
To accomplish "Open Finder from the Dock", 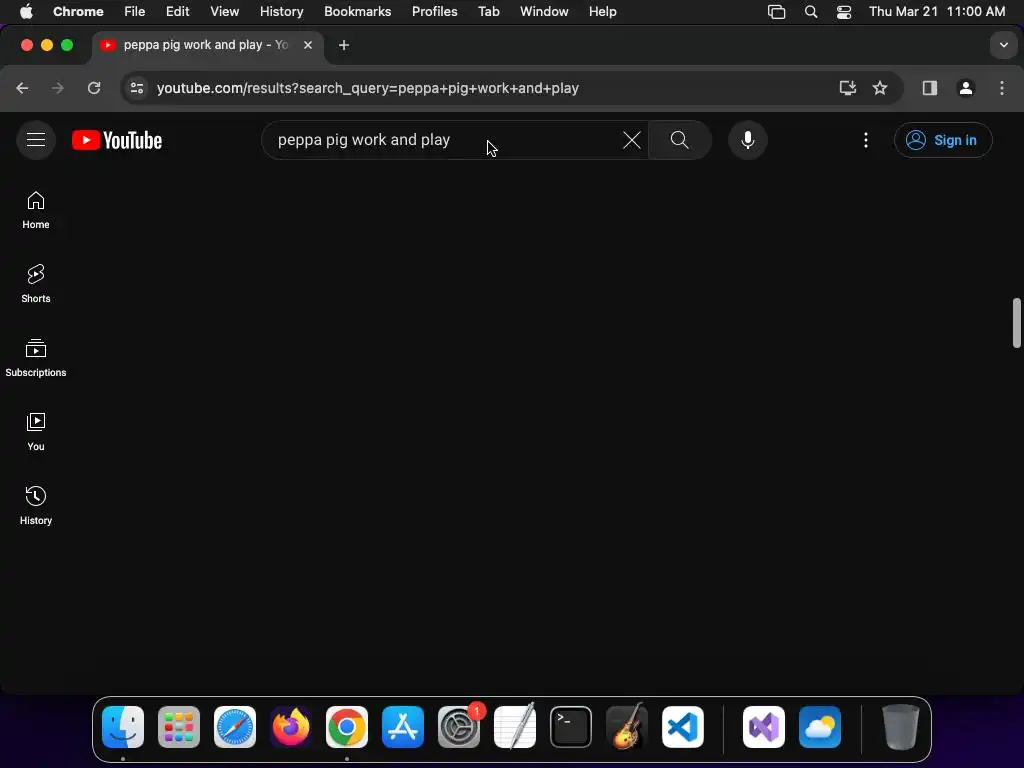I will 123,727.
